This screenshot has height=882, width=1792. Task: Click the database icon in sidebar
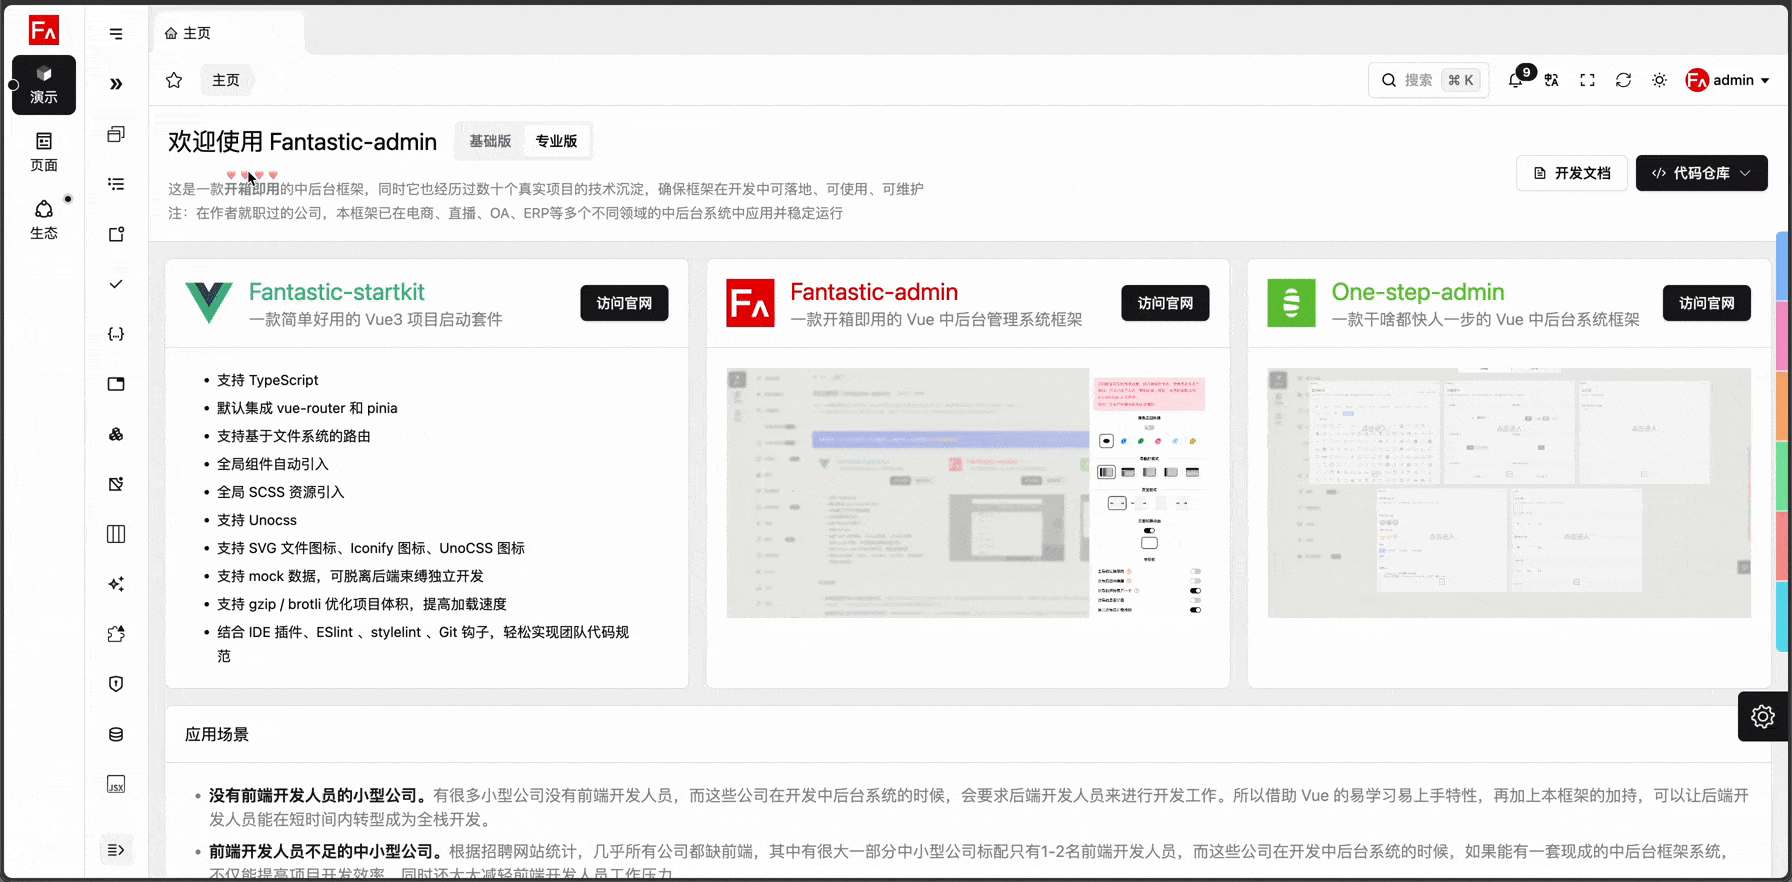[116, 734]
